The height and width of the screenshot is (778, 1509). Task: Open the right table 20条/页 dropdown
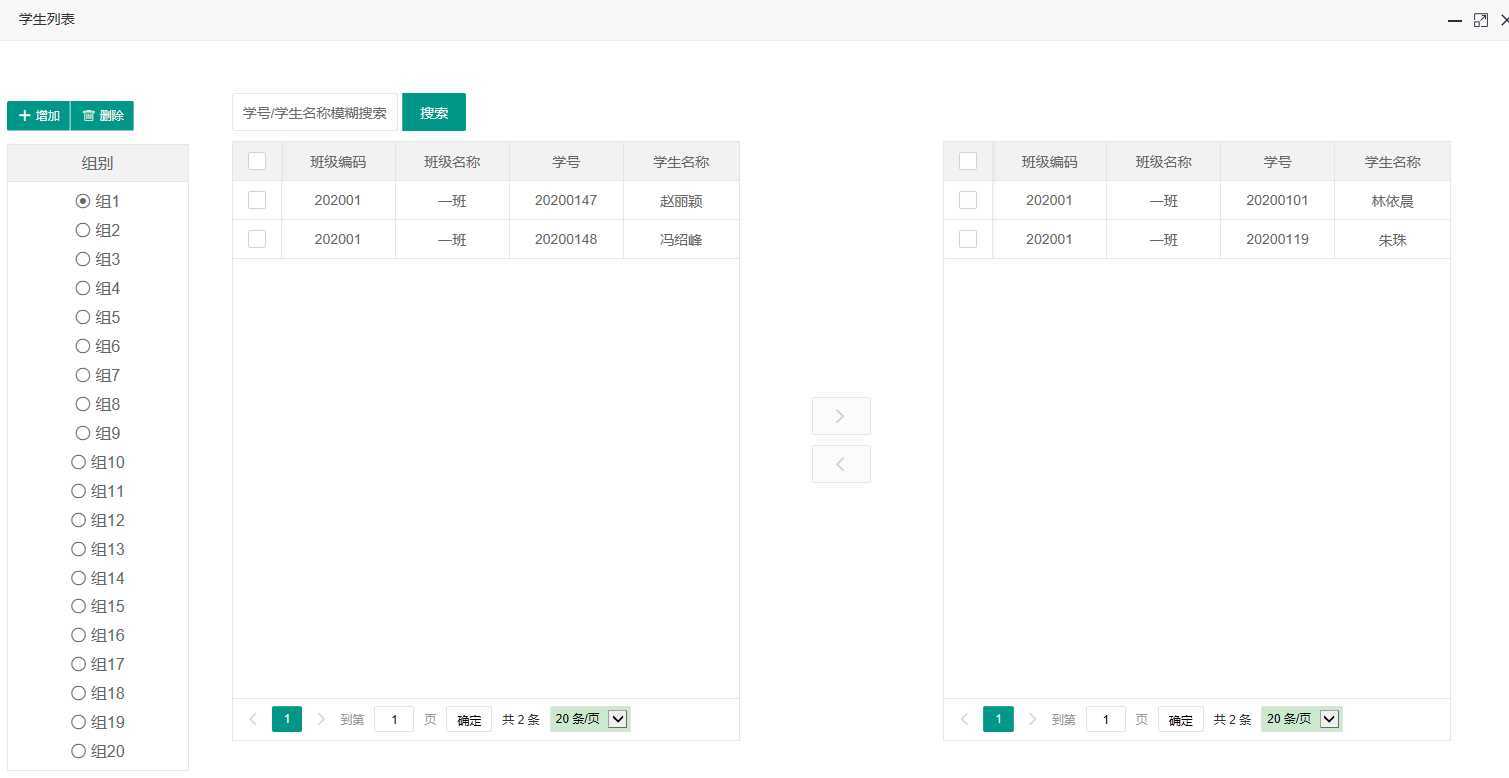pos(1301,719)
